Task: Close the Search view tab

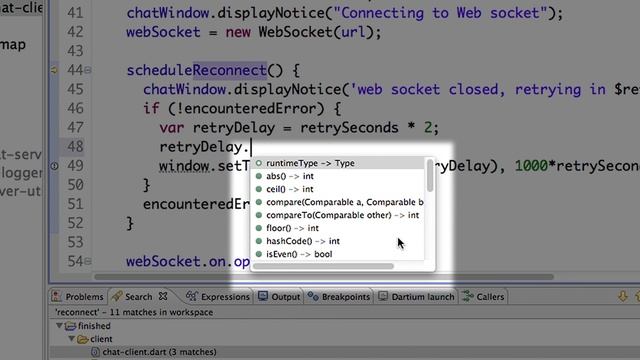Action: (163, 296)
